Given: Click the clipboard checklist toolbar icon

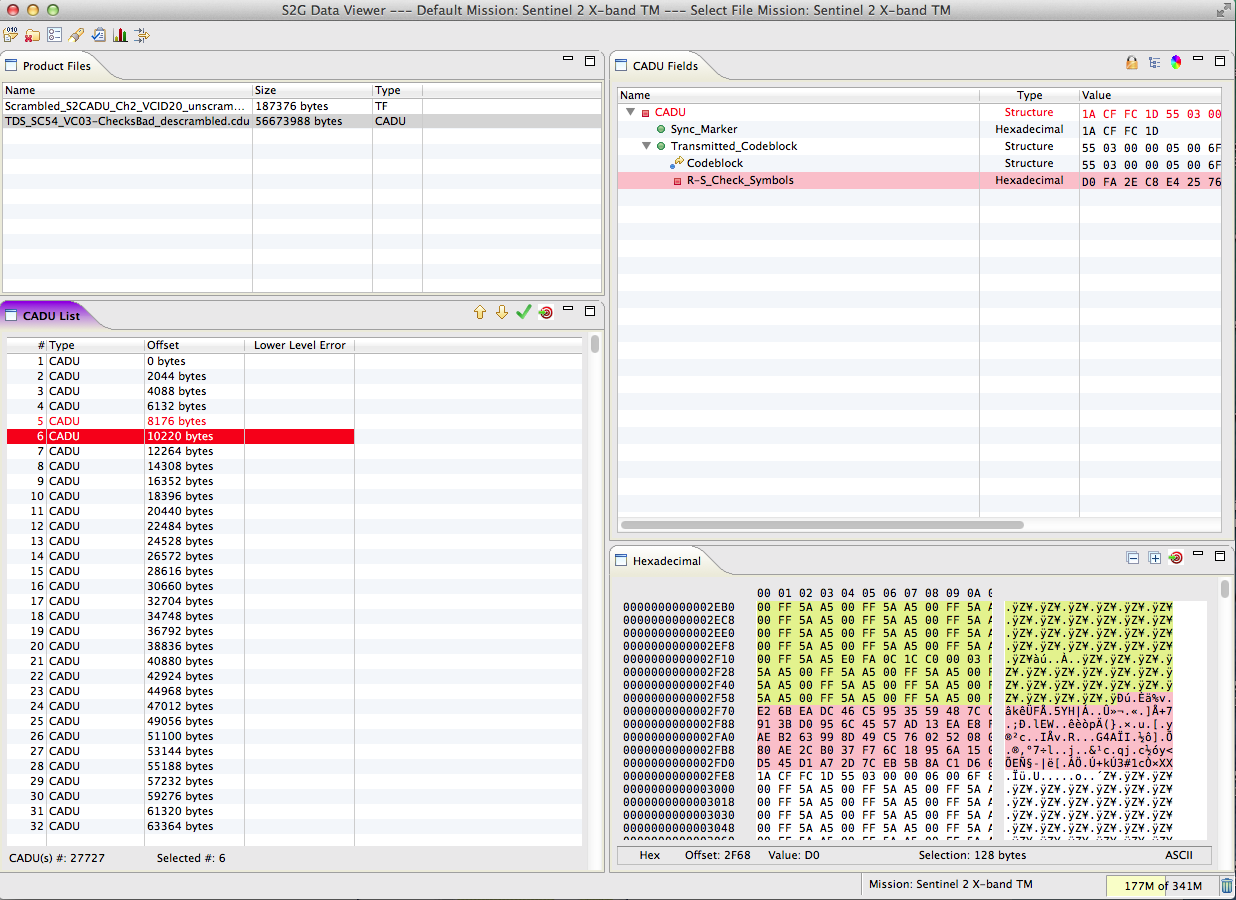Looking at the screenshot, I should point(98,35).
